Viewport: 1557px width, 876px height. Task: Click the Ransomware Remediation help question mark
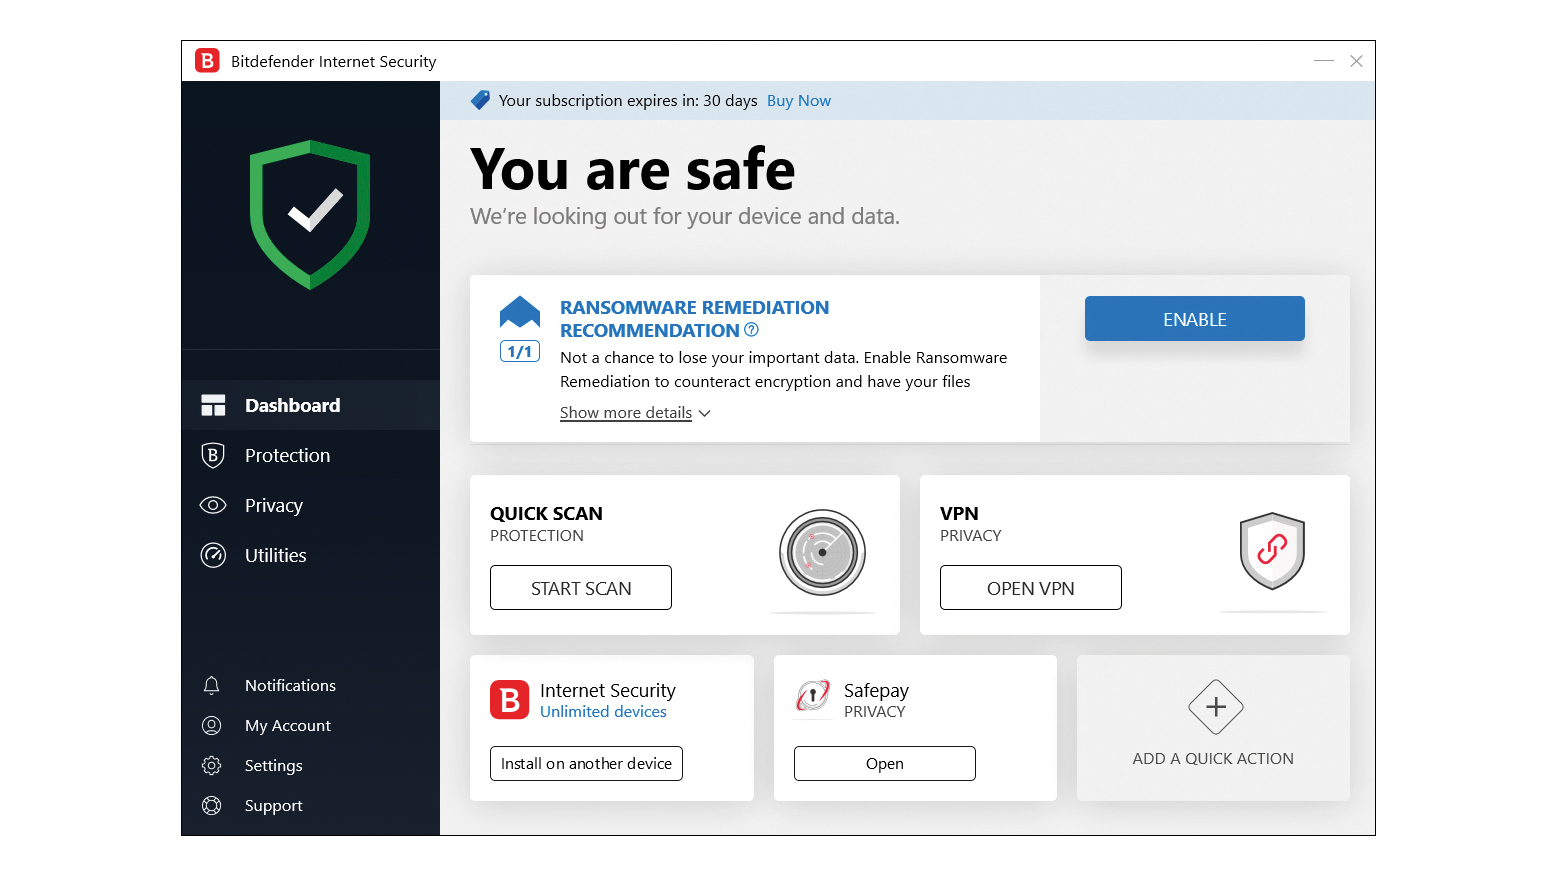tap(751, 330)
